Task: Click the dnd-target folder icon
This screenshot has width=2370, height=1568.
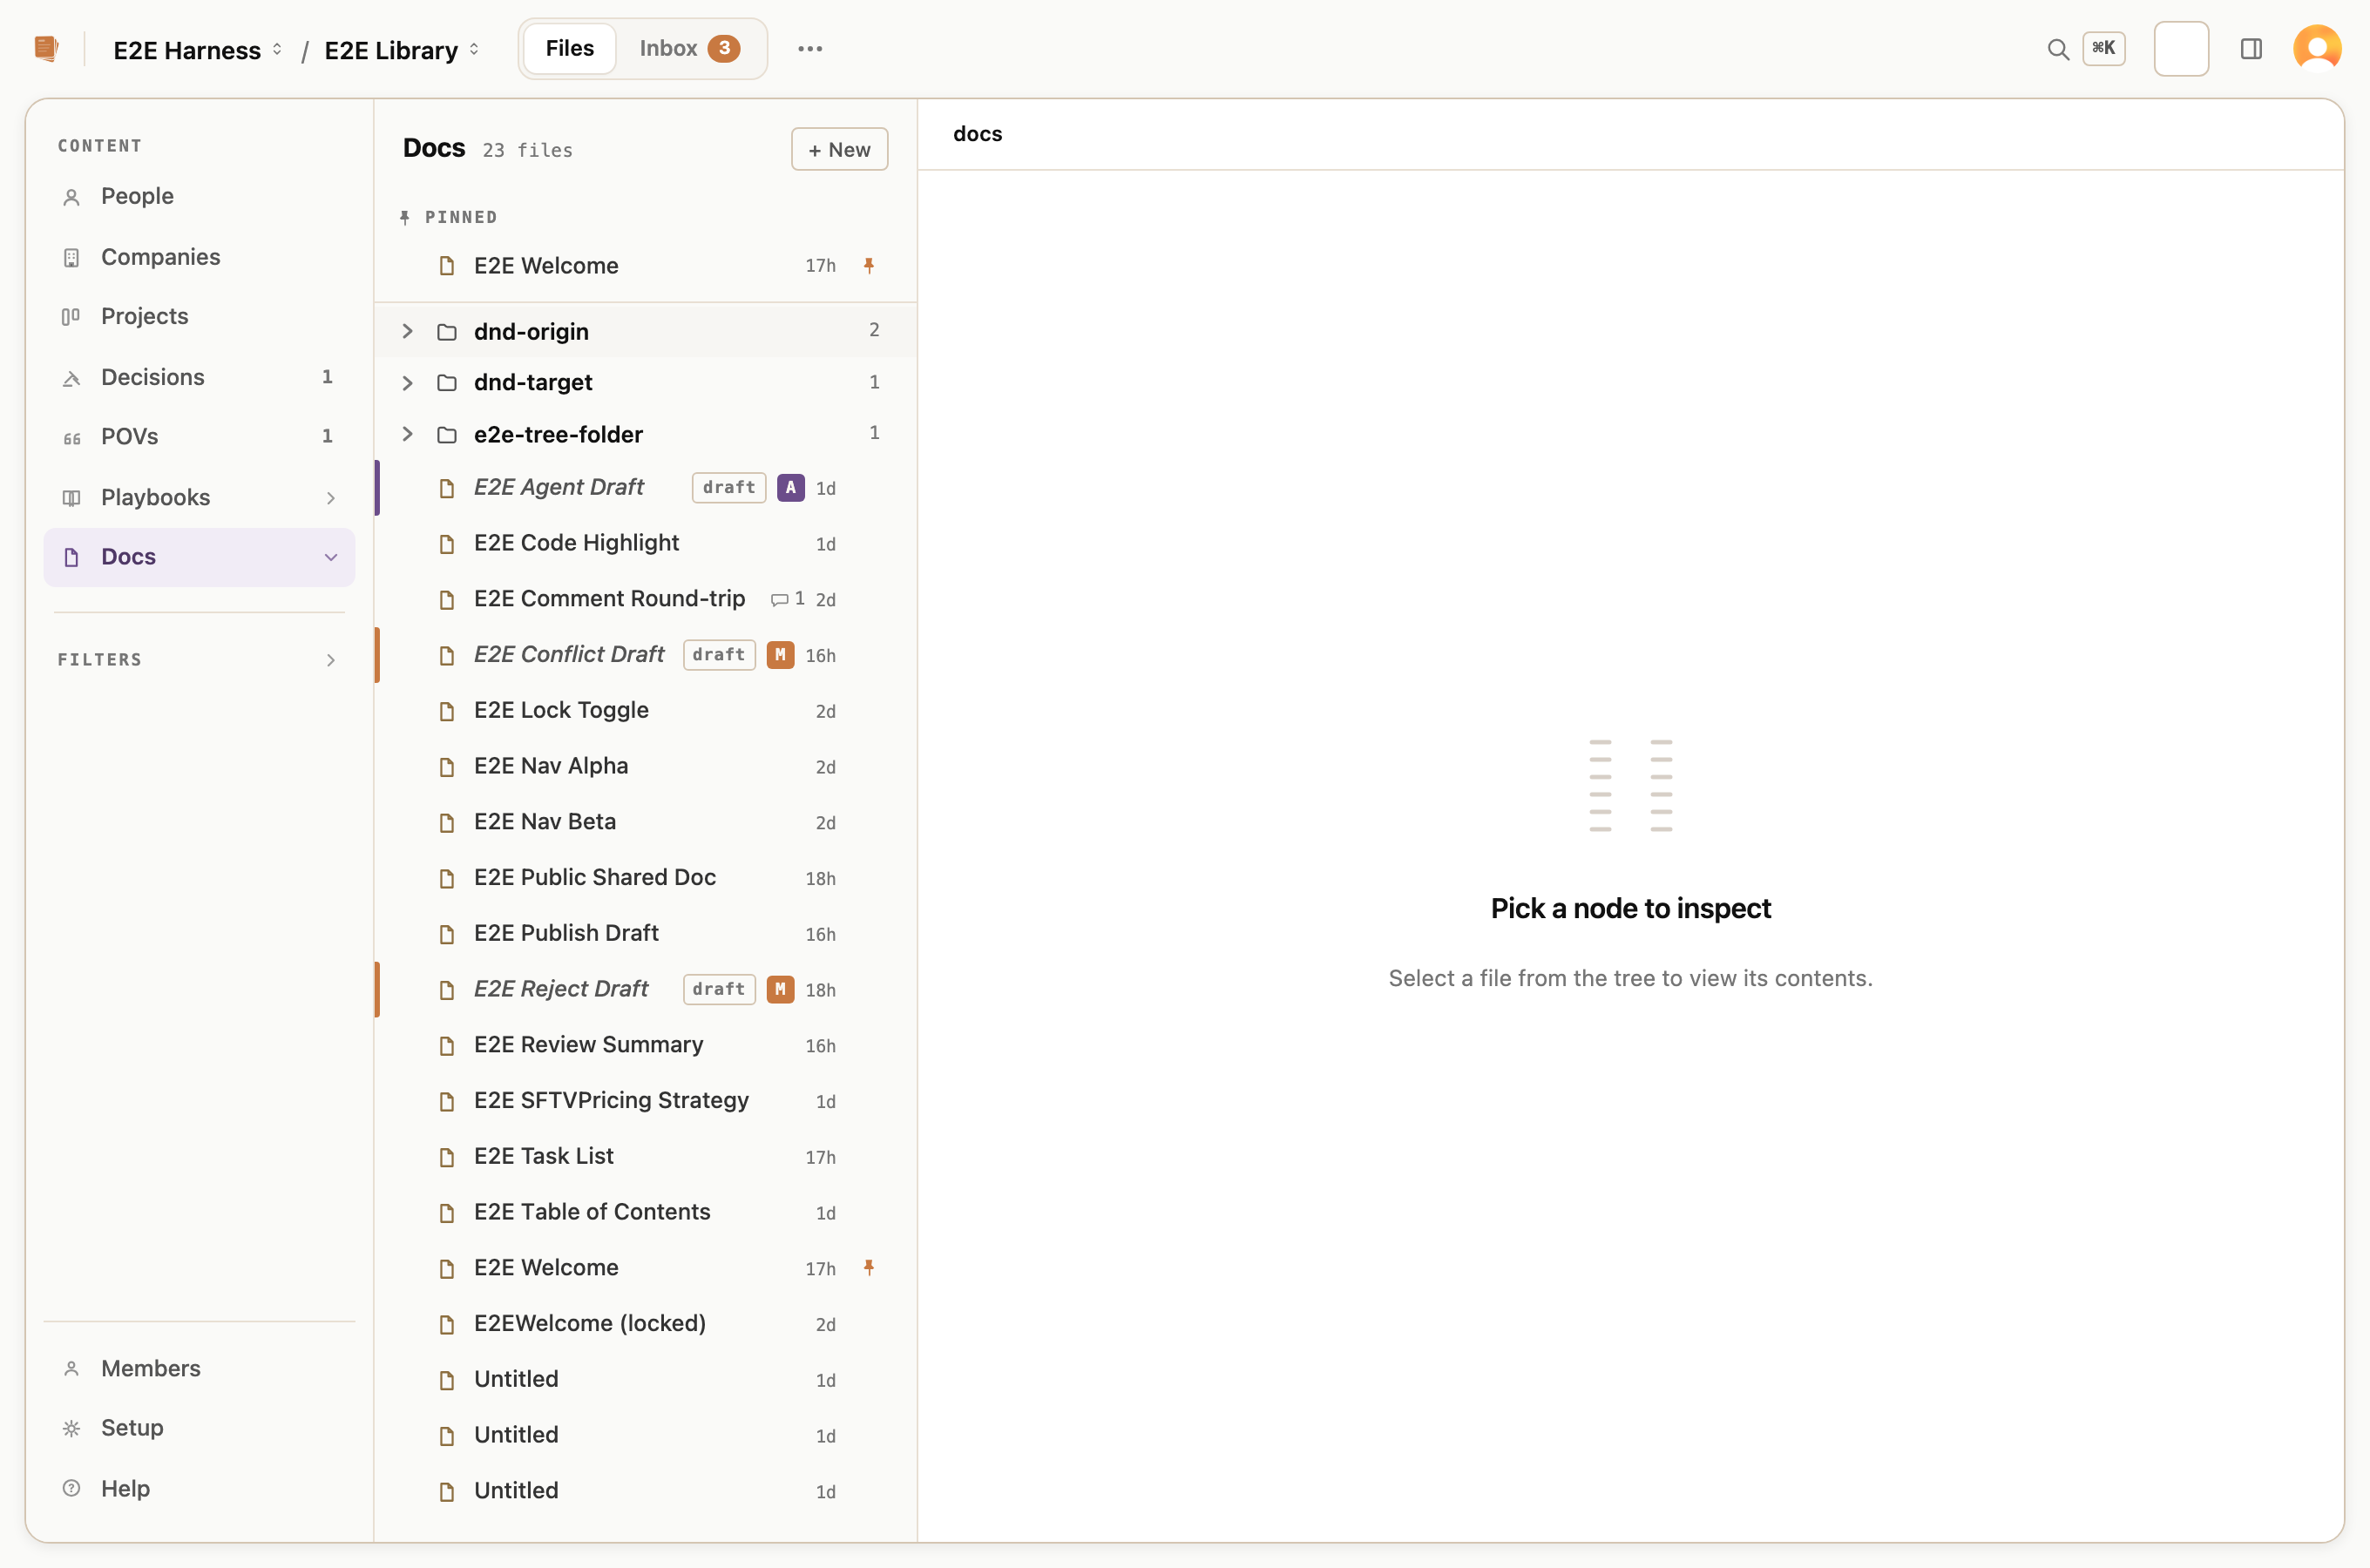Action: coord(447,383)
